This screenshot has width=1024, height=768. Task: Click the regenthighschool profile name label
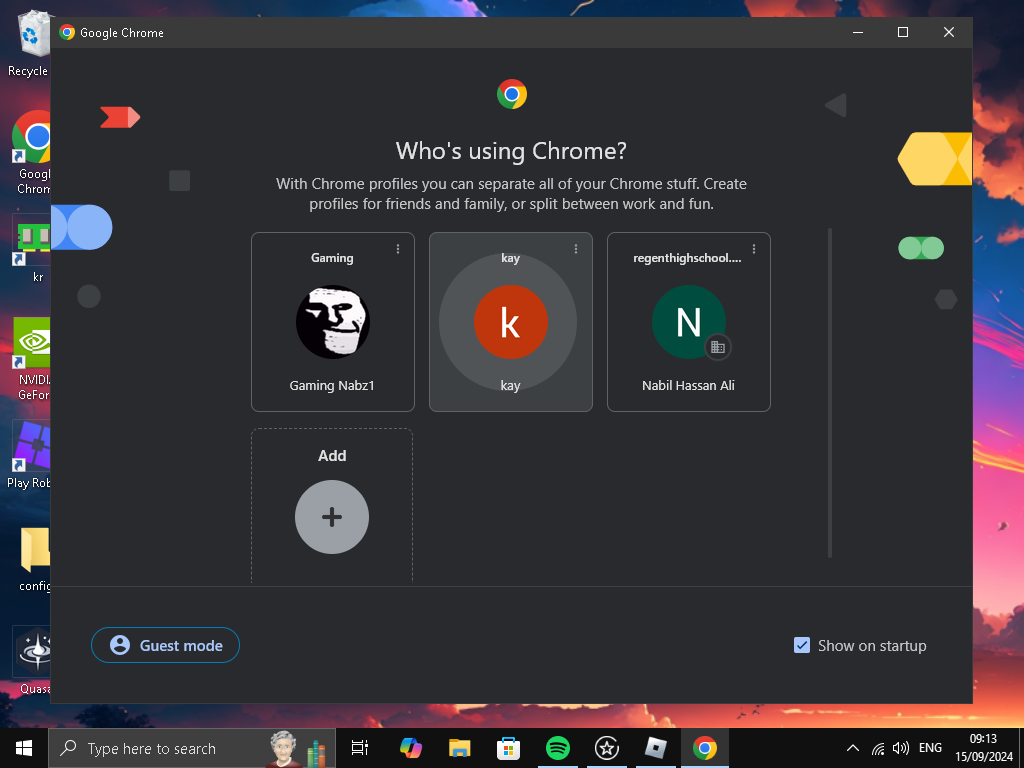(687, 258)
